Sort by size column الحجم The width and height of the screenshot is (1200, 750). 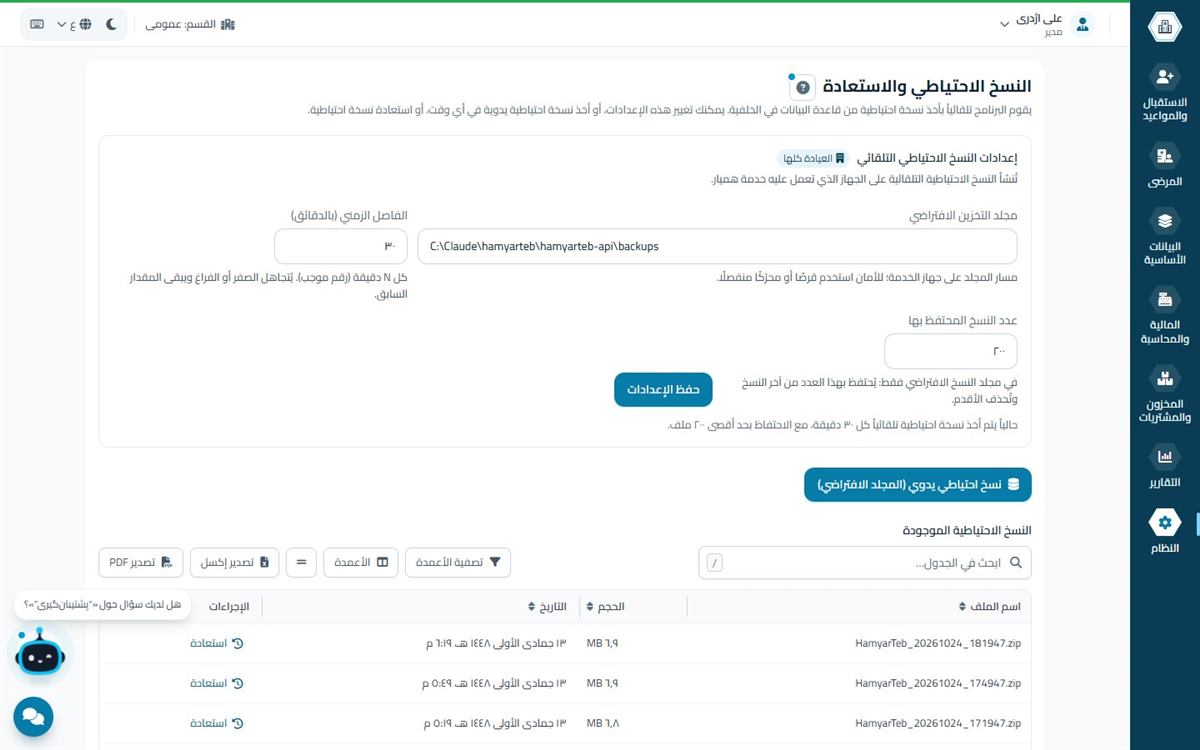[606, 607]
